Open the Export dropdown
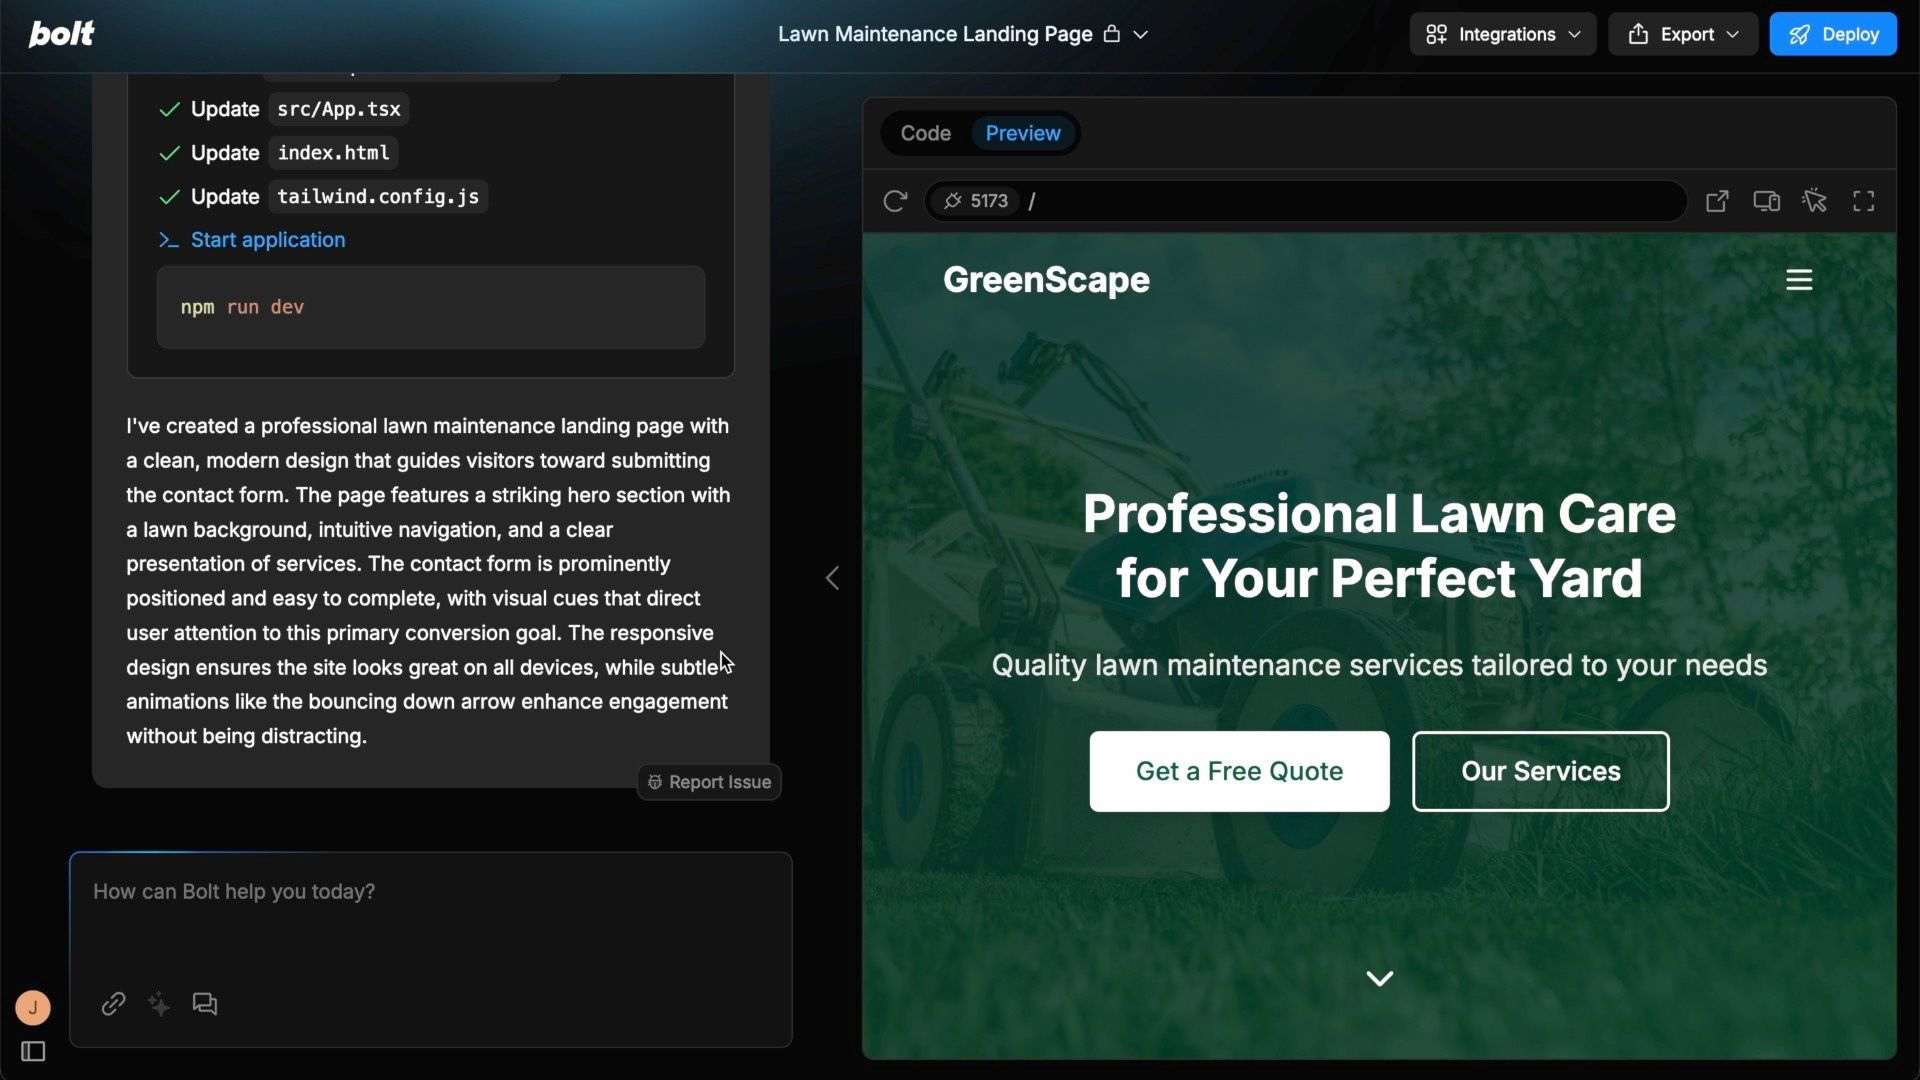The image size is (1920, 1080). pyautogui.click(x=1683, y=34)
